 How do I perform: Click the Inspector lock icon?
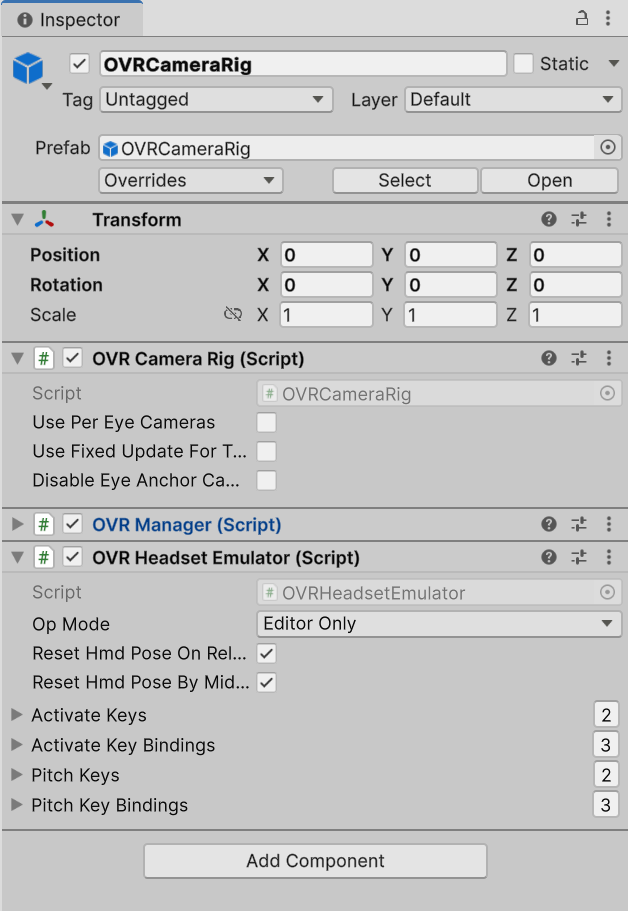[x=582, y=18]
